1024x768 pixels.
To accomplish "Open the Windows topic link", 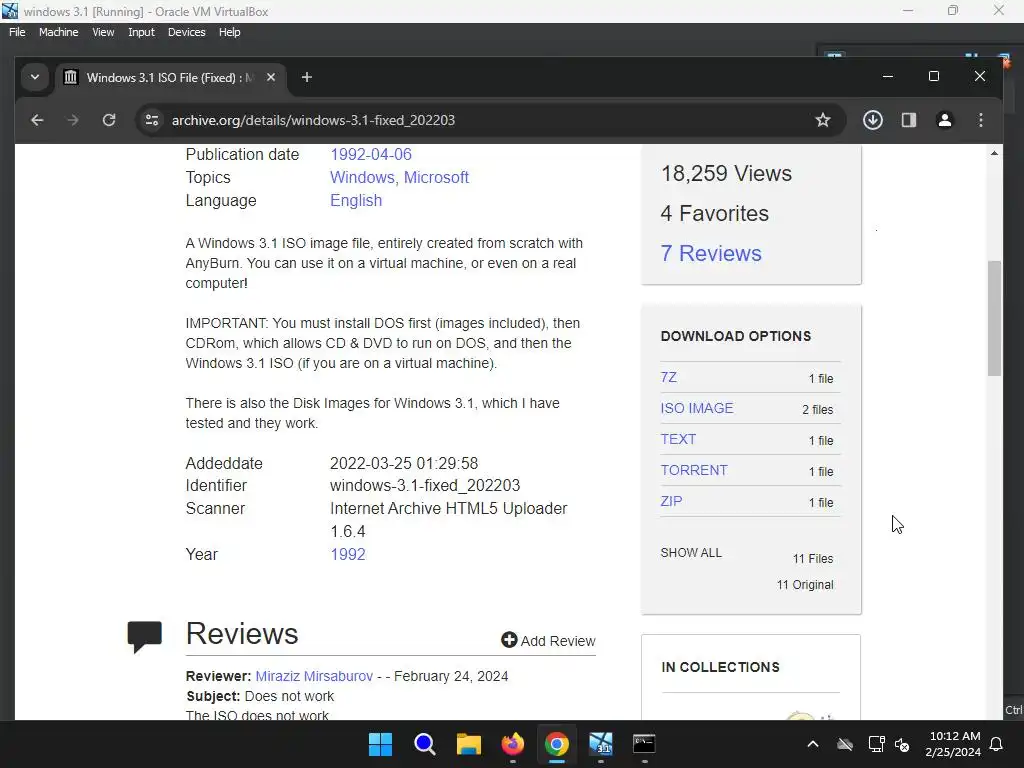I will coord(362,178).
